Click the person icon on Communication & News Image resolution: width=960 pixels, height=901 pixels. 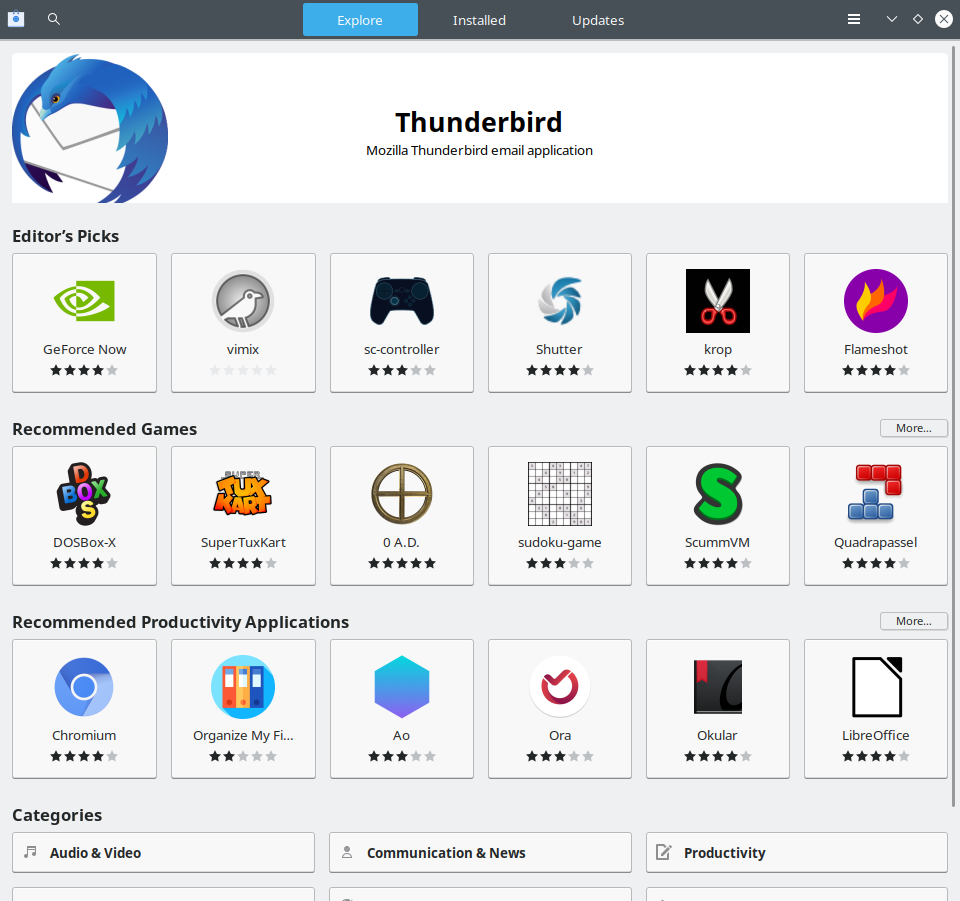coord(347,851)
